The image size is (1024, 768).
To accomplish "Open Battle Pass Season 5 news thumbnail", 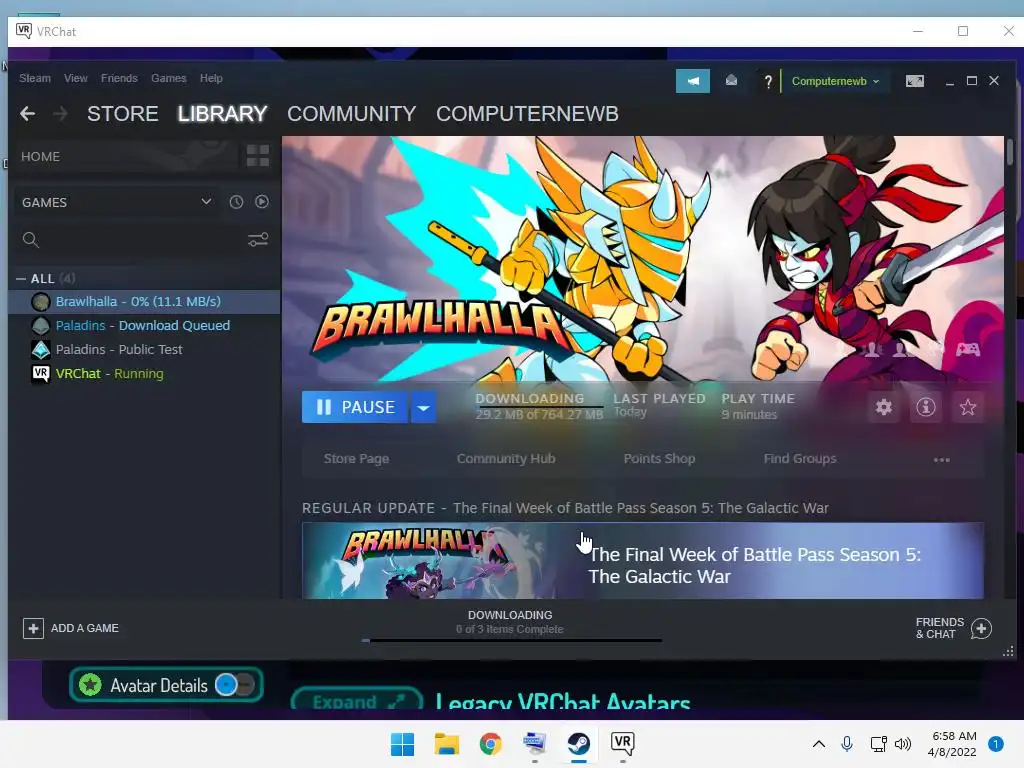I will pos(431,561).
